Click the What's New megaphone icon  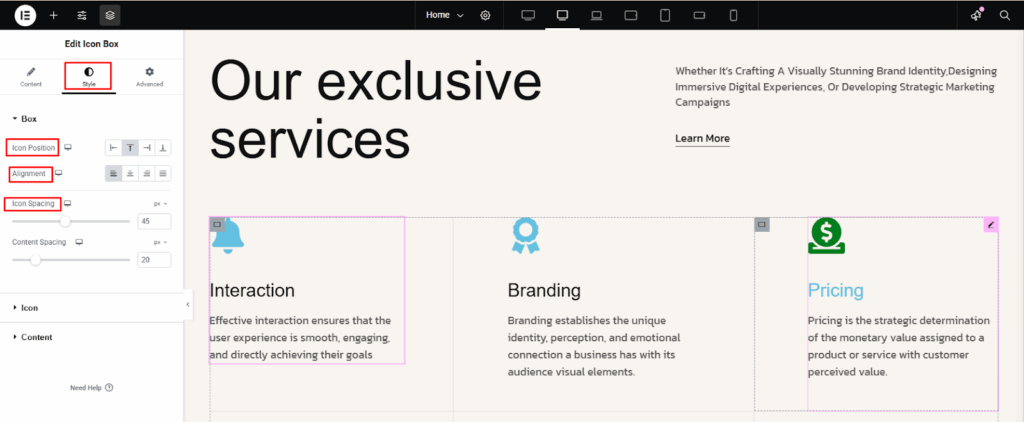[976, 15]
